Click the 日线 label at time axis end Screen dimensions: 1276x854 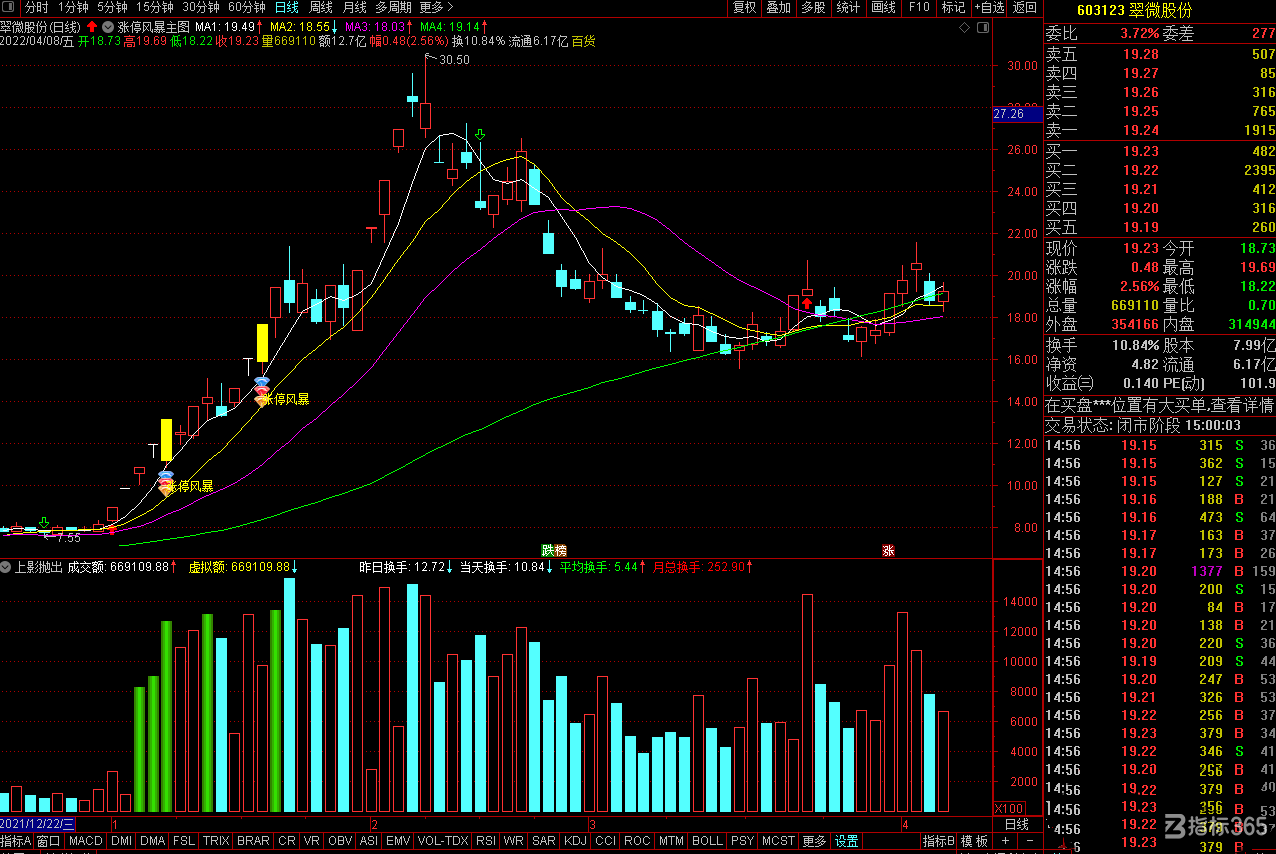coord(1016,824)
